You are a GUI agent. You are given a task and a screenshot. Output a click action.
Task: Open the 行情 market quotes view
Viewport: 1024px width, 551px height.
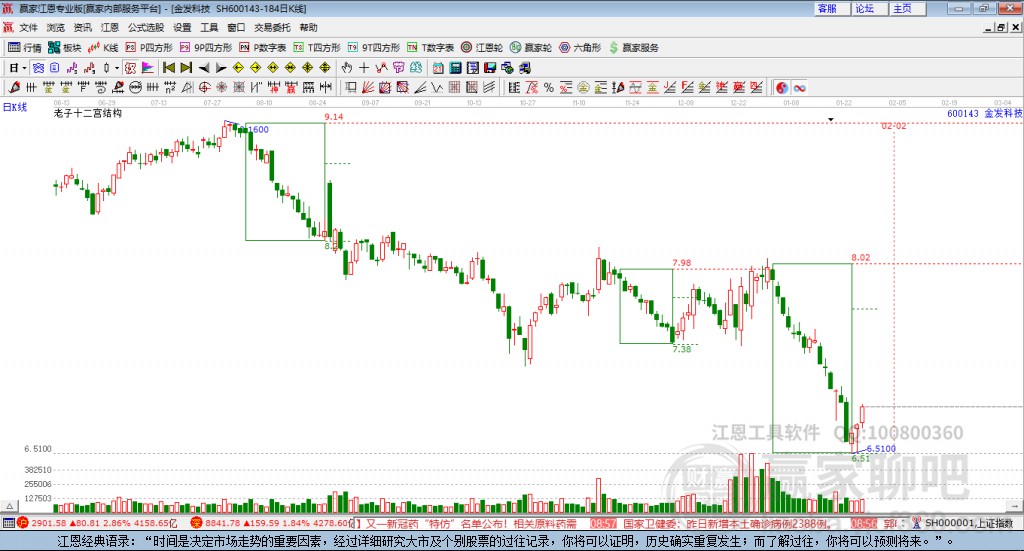point(24,48)
